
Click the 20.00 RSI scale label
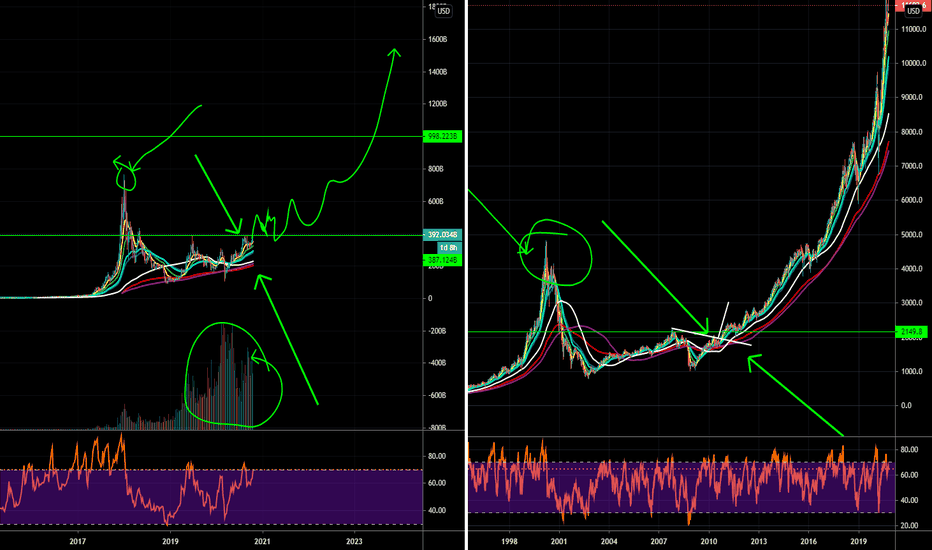tap(909, 526)
